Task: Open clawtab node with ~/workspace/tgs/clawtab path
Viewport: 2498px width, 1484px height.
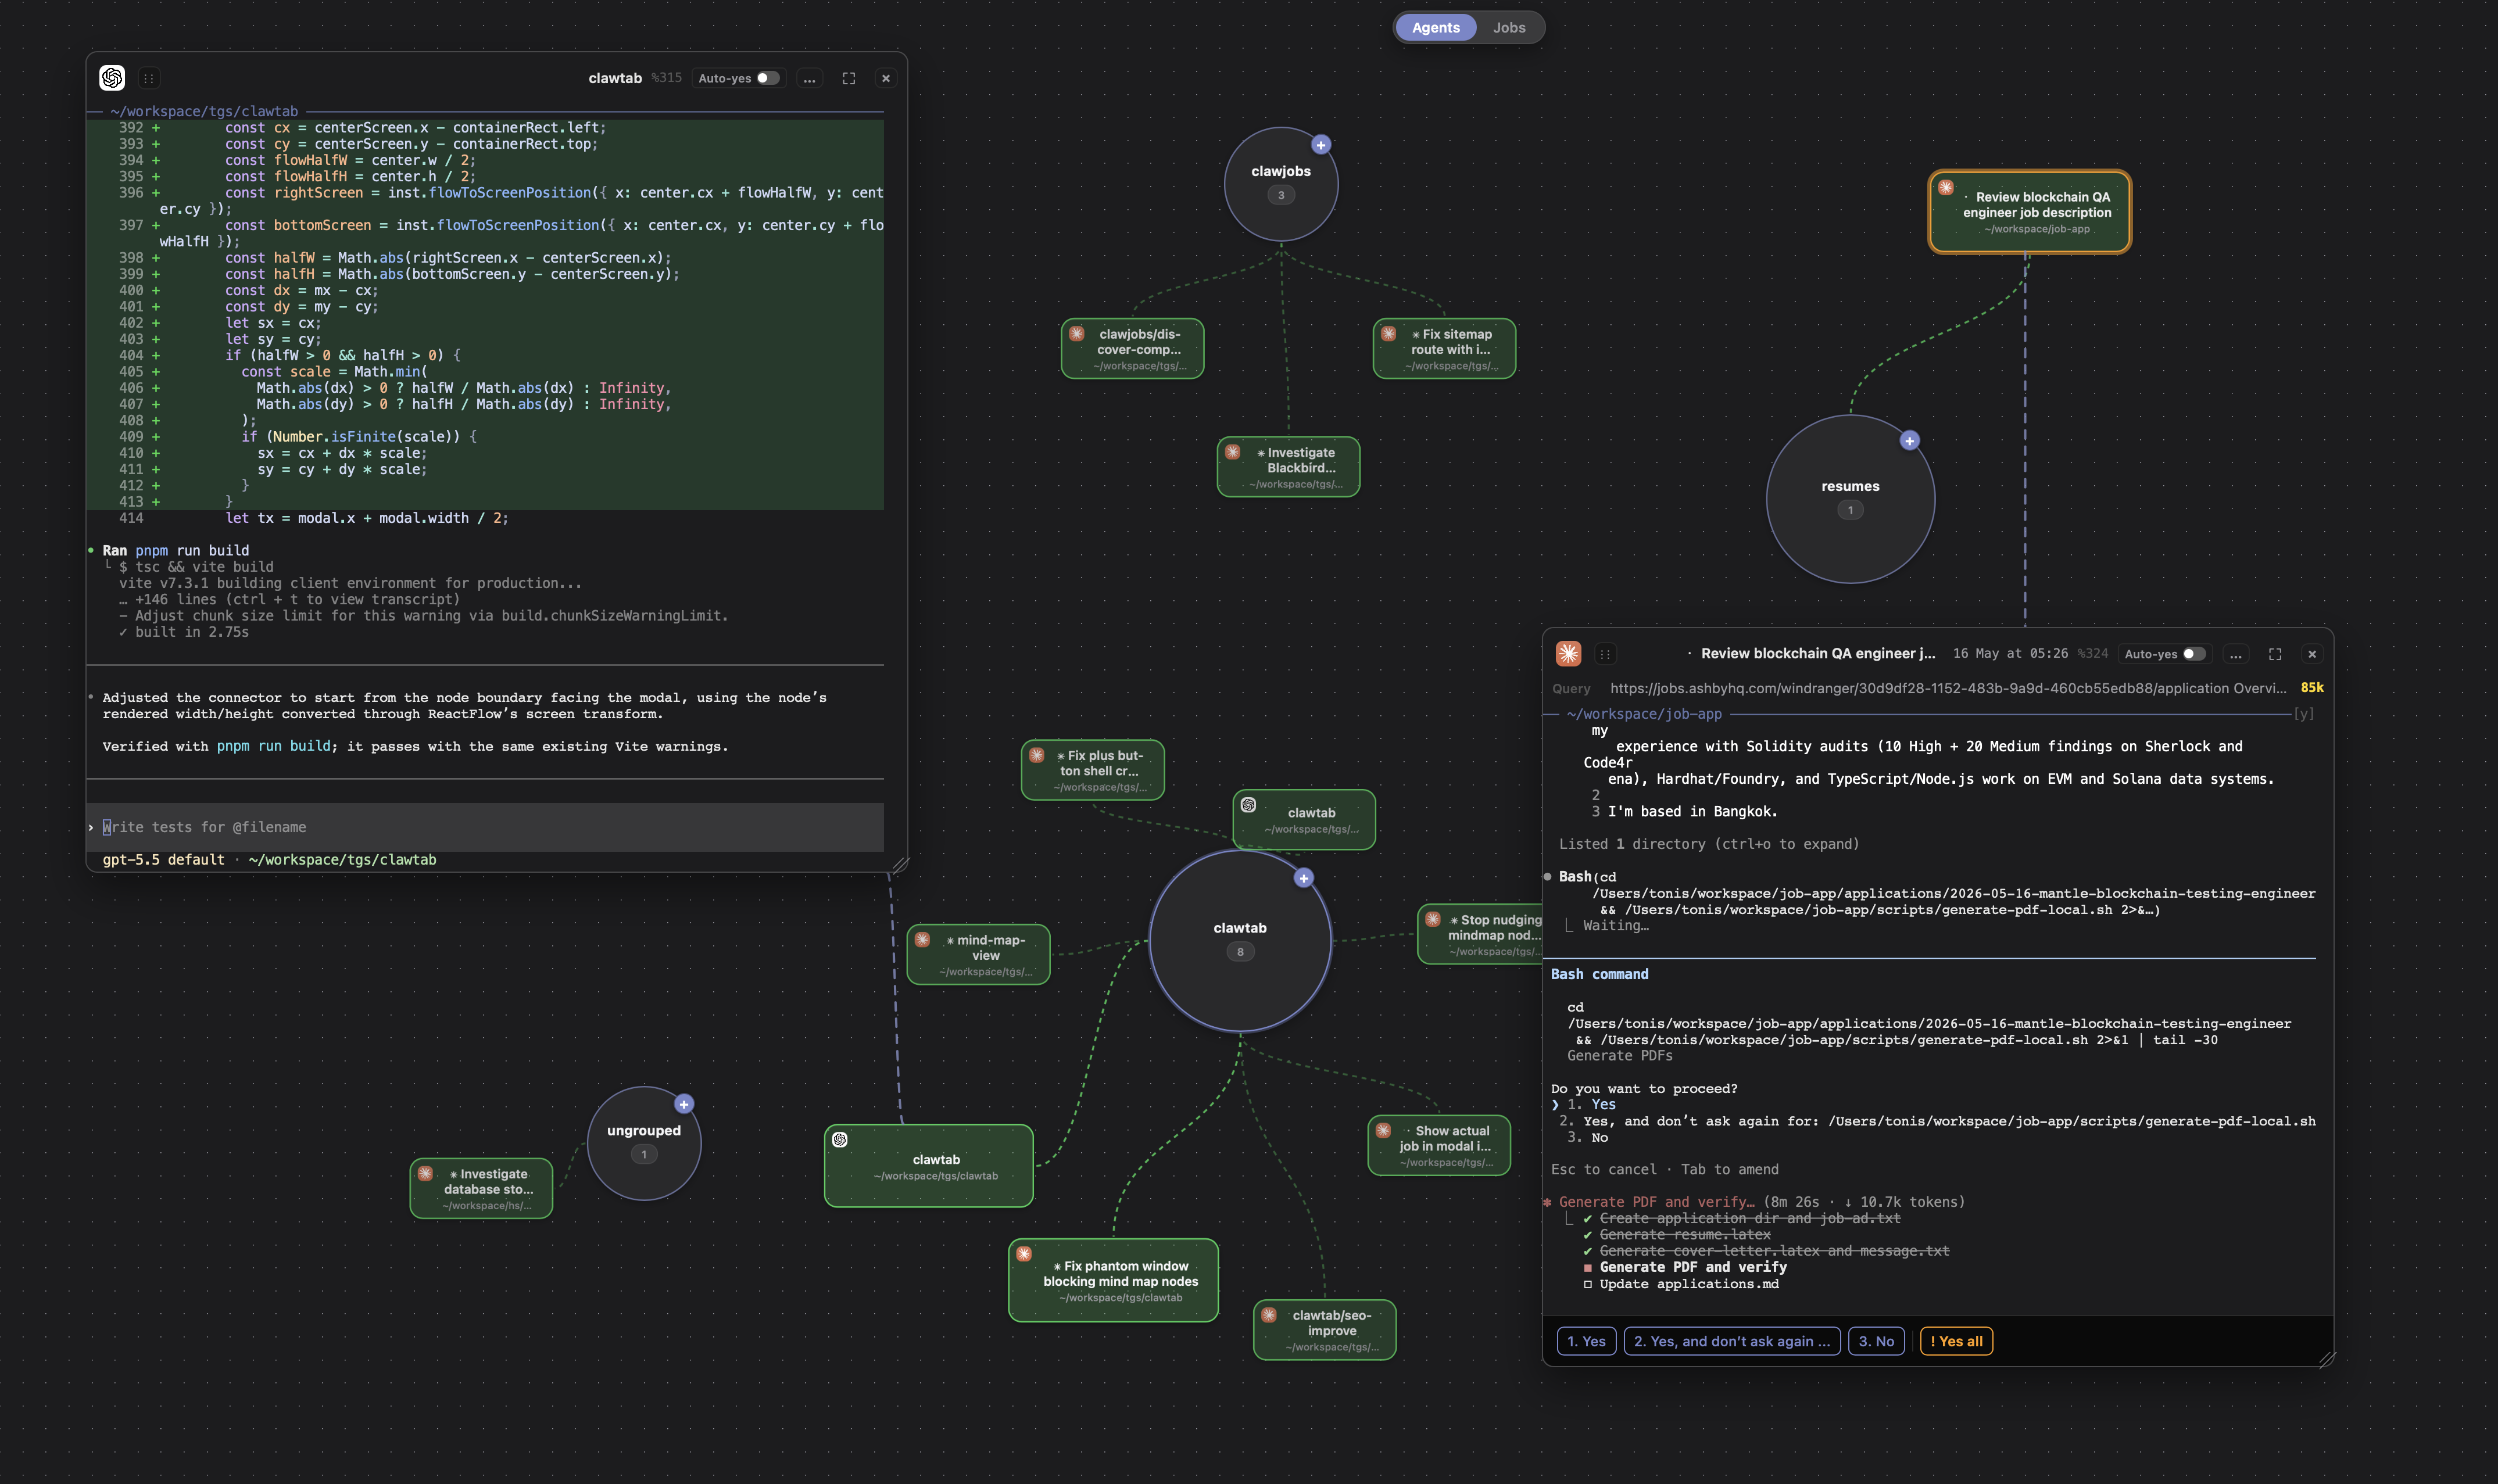Action: tap(928, 1166)
